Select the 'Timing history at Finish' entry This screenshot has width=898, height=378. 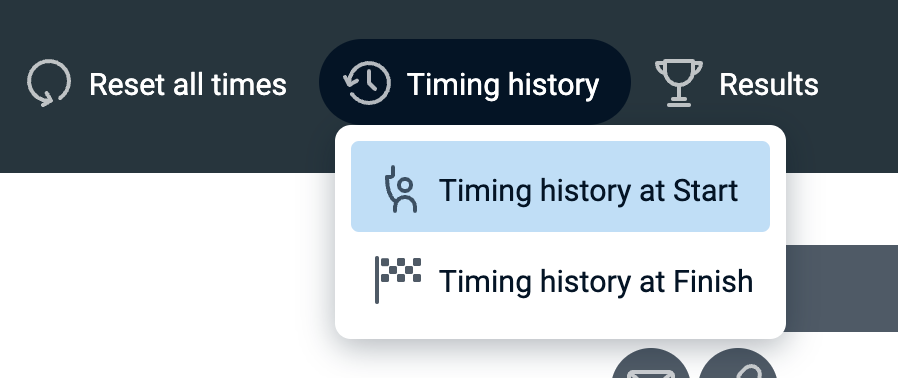[x=560, y=281]
